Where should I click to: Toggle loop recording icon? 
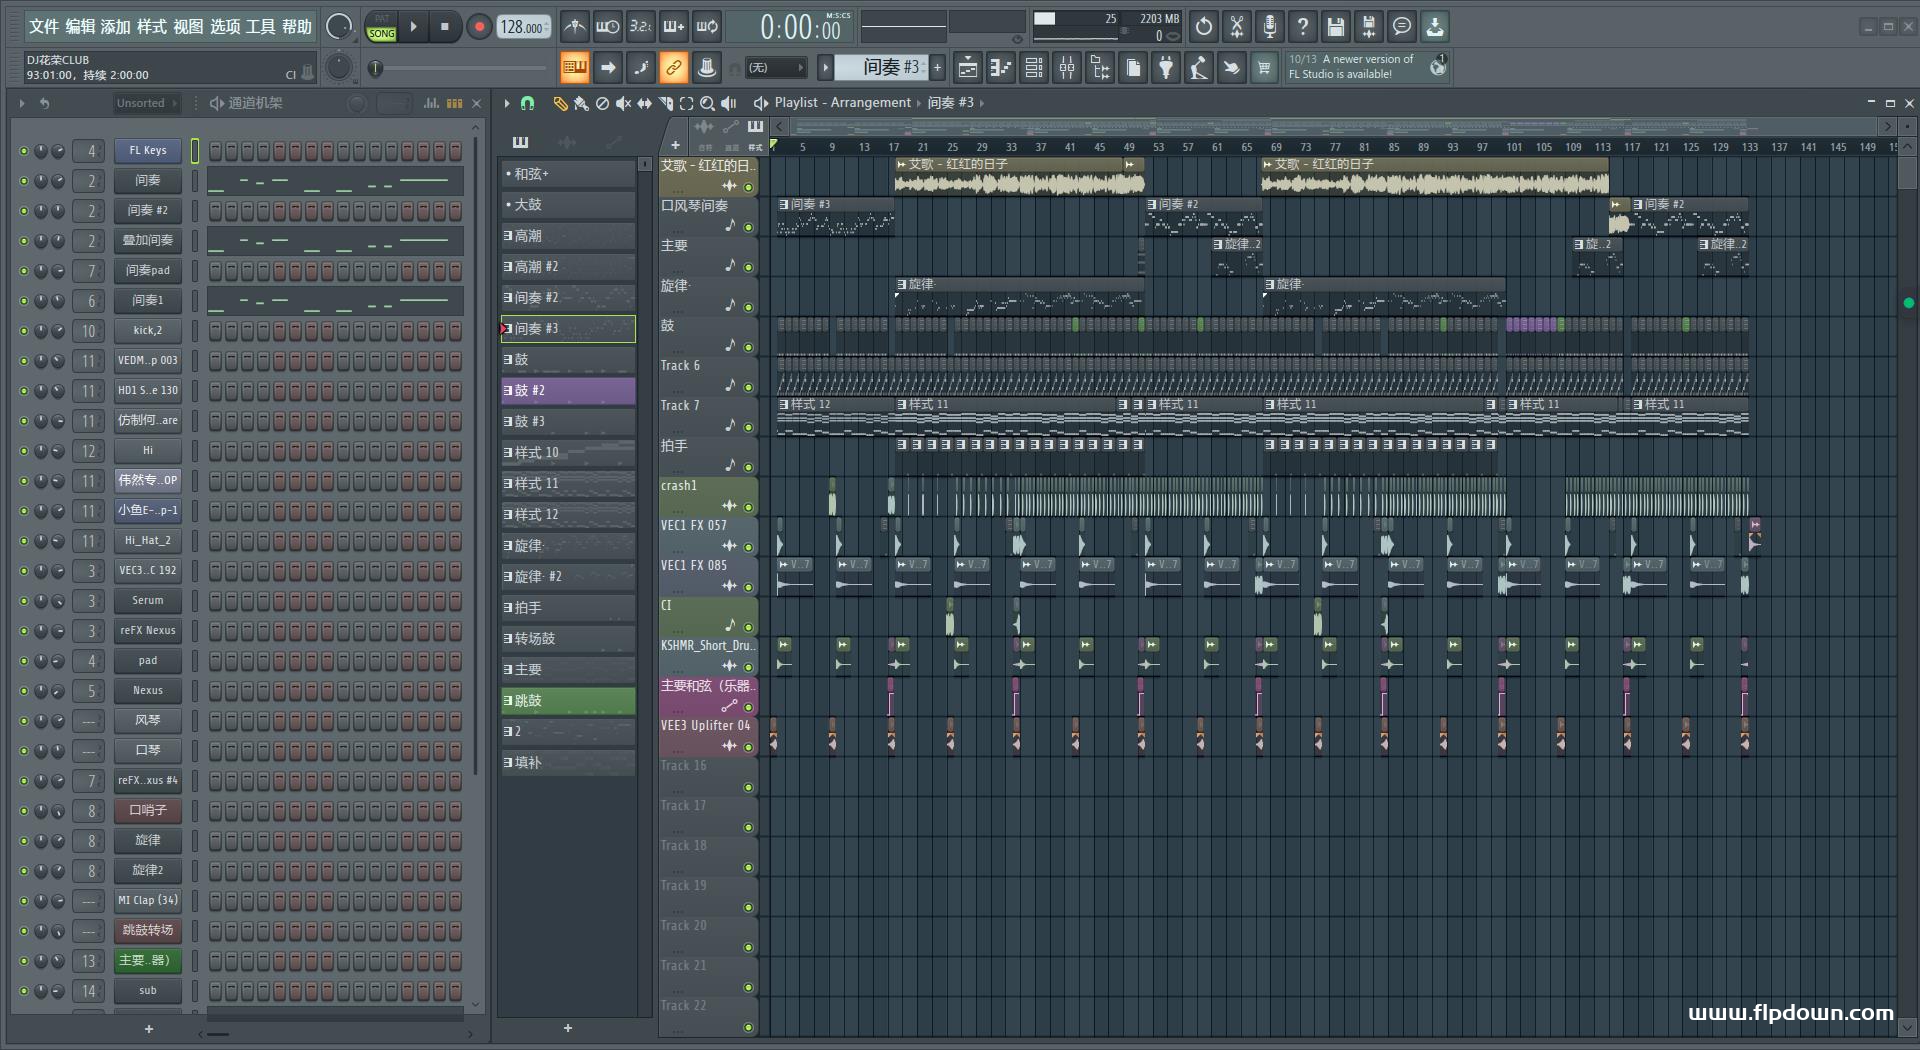[x=707, y=27]
